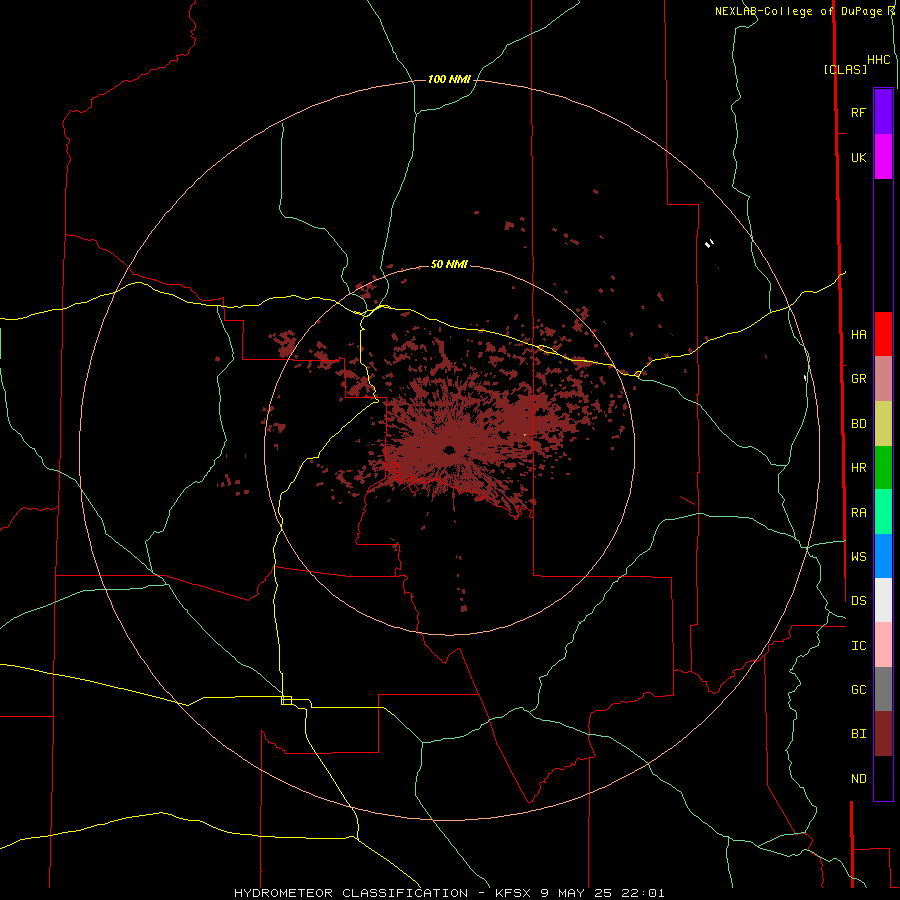Click the ND black legend swatch
The image size is (900, 900).
tap(883, 778)
